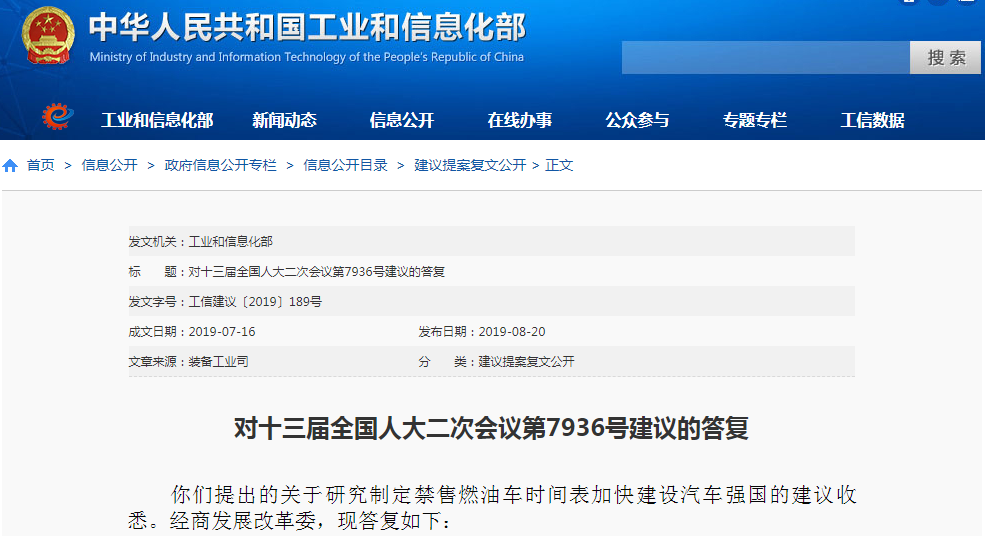Click the English ministry name subtitle
Screen dimensions: 985x536
(307, 57)
